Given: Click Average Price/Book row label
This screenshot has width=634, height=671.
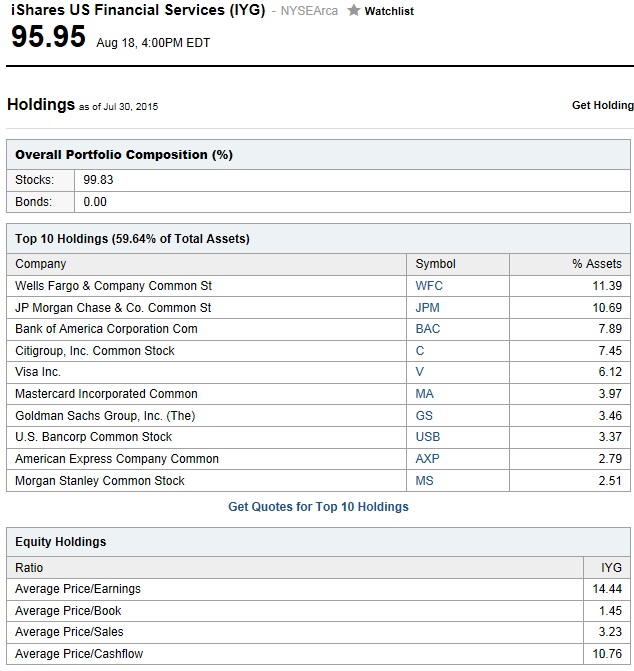Looking at the screenshot, I should pyautogui.click(x=68, y=611).
